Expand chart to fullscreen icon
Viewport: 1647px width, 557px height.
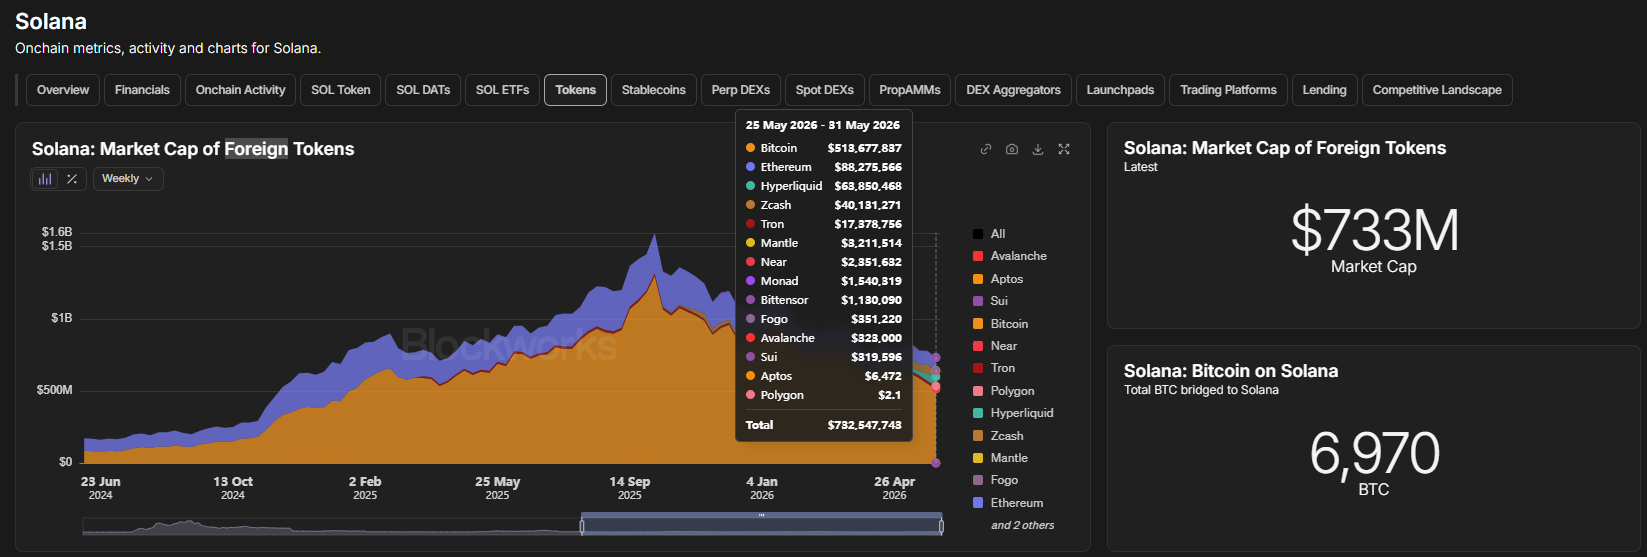pos(1064,149)
